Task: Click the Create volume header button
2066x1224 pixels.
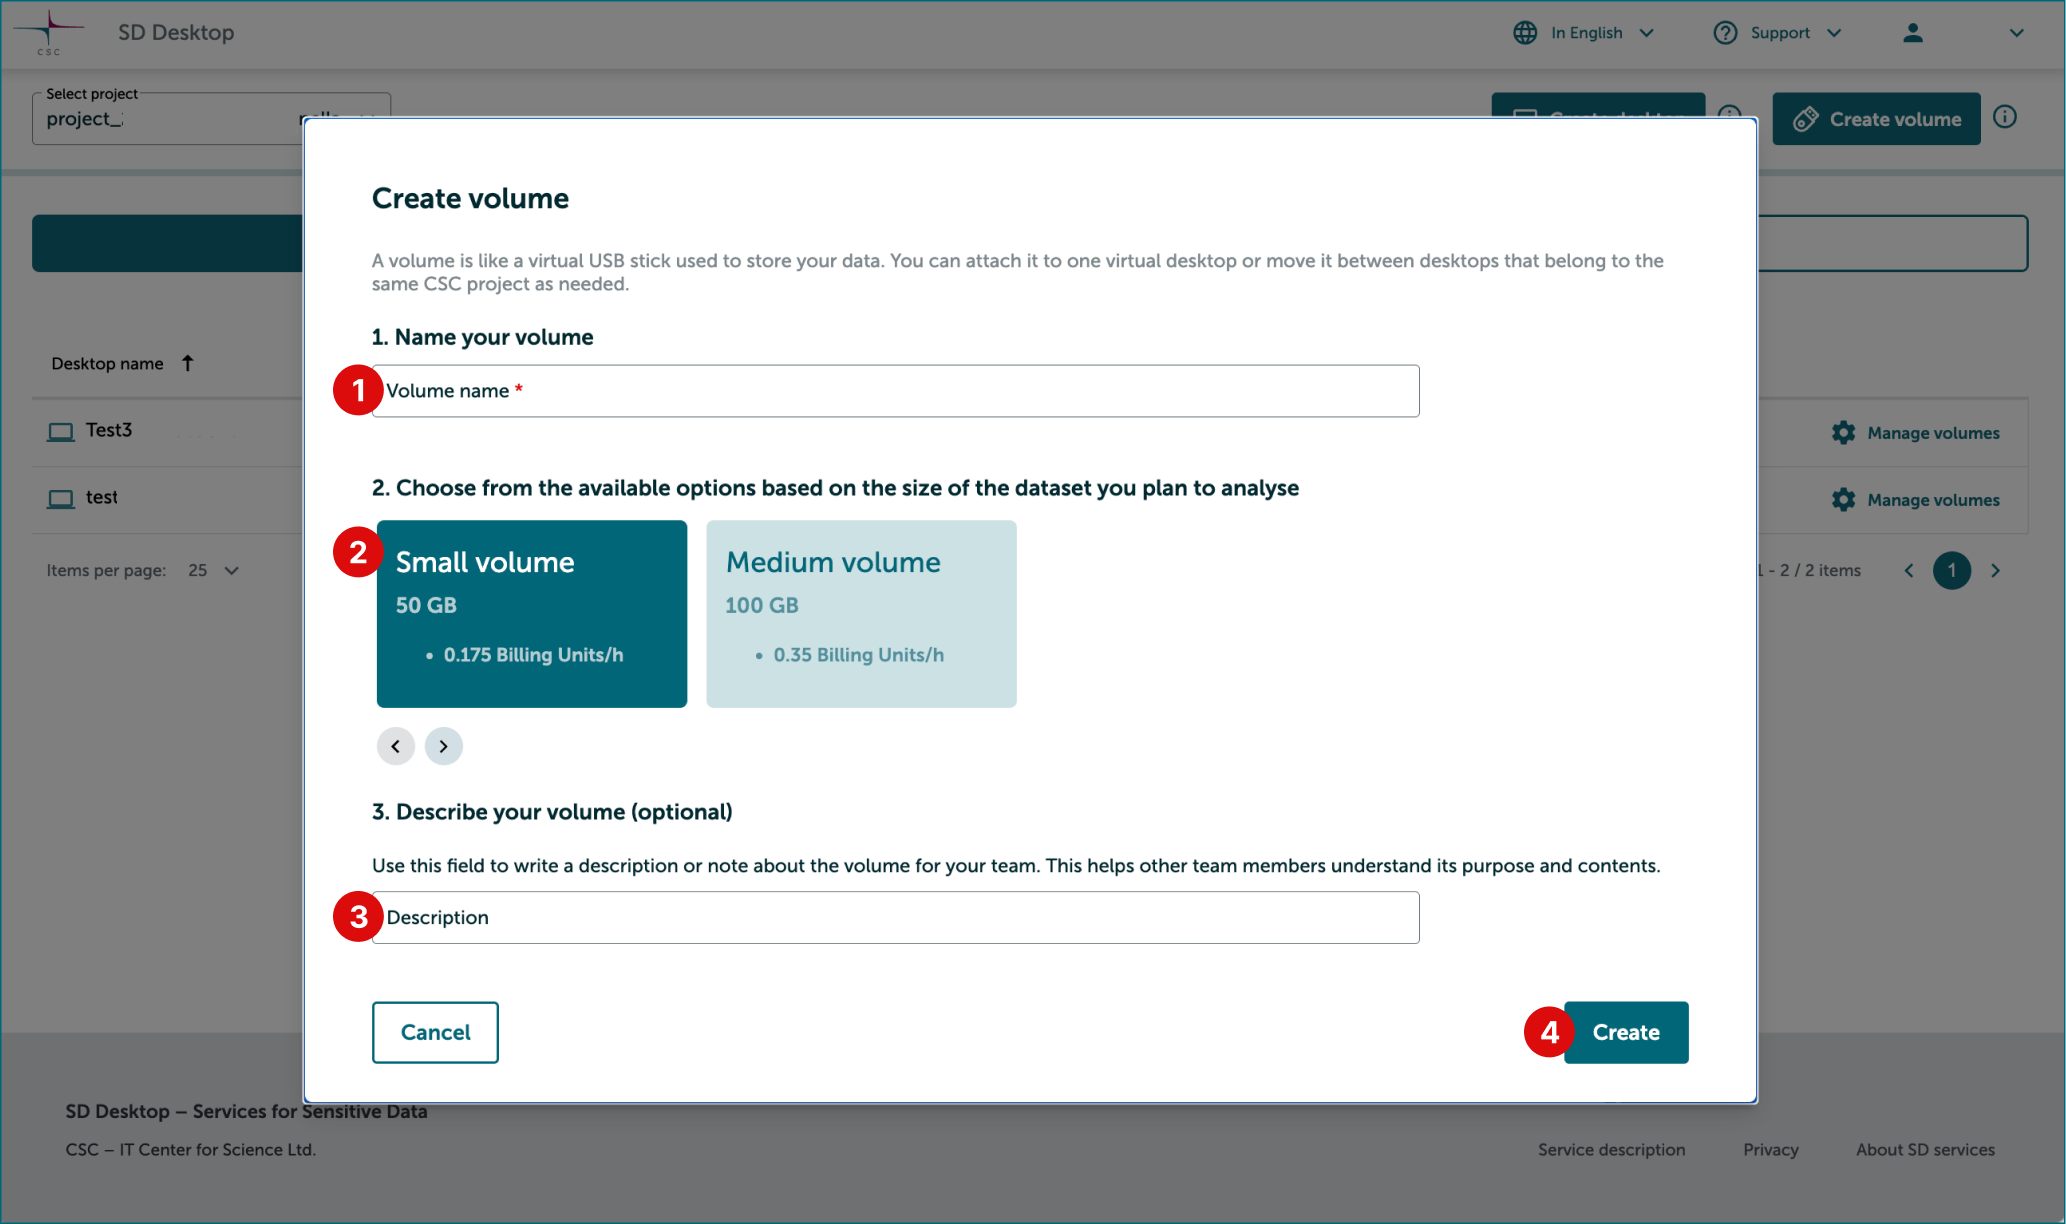Action: (x=1876, y=119)
